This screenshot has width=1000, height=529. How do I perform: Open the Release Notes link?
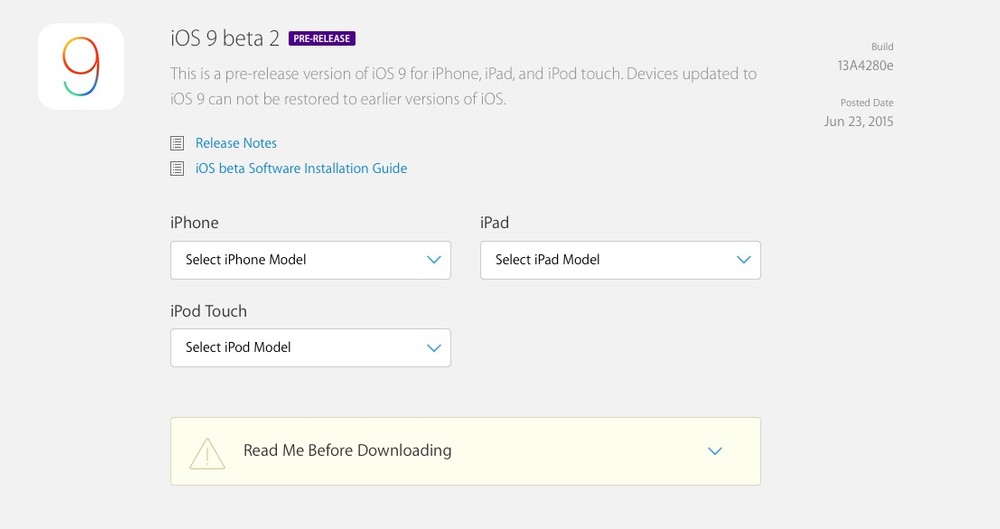[x=236, y=143]
